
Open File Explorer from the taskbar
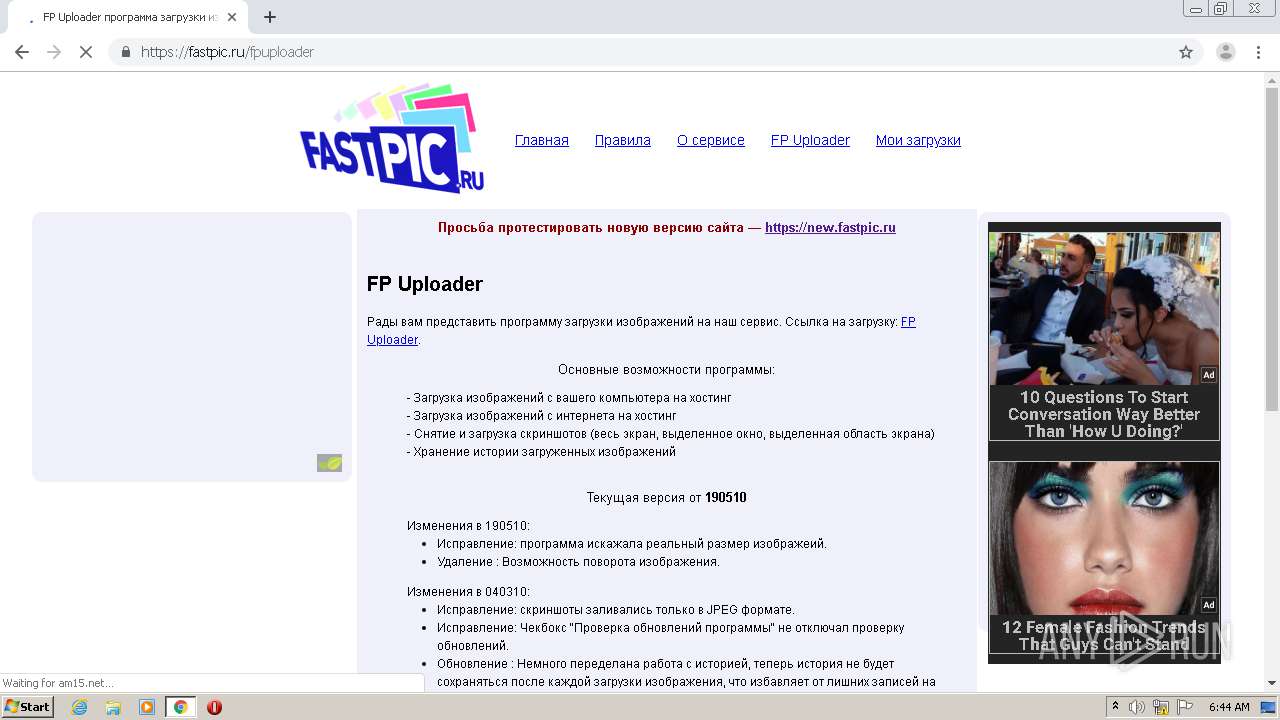pyautogui.click(x=113, y=707)
